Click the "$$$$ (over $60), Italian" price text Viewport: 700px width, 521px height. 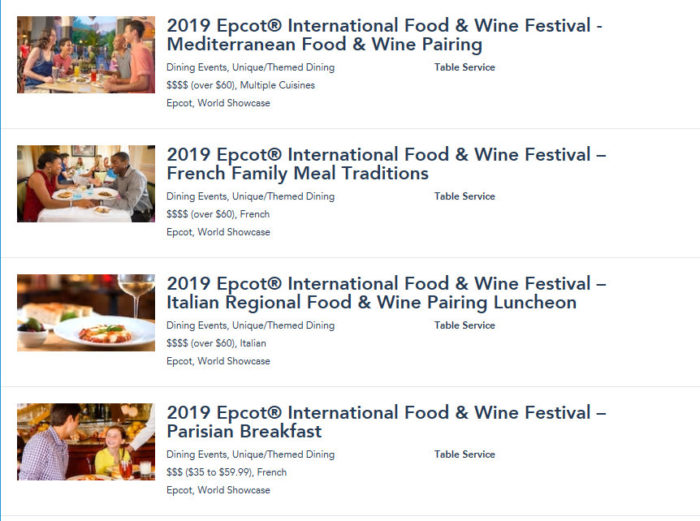(x=216, y=344)
